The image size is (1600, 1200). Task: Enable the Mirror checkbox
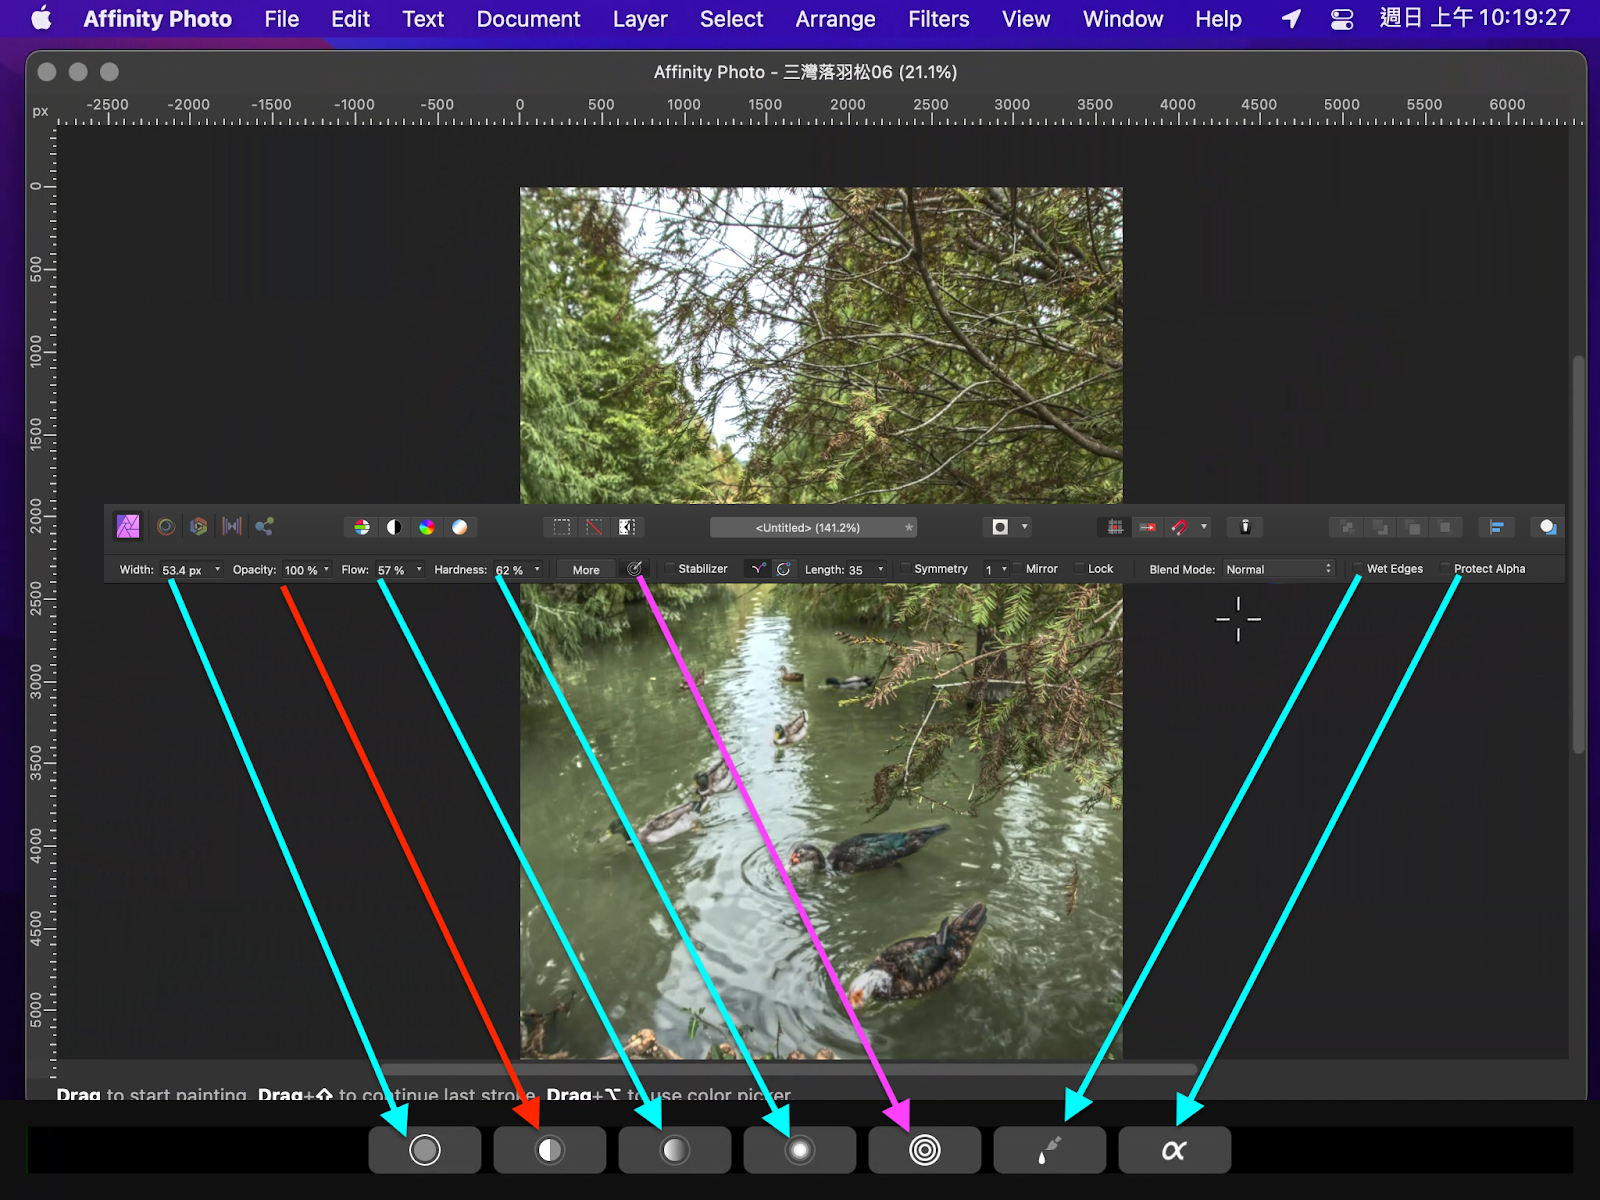(x=1018, y=569)
